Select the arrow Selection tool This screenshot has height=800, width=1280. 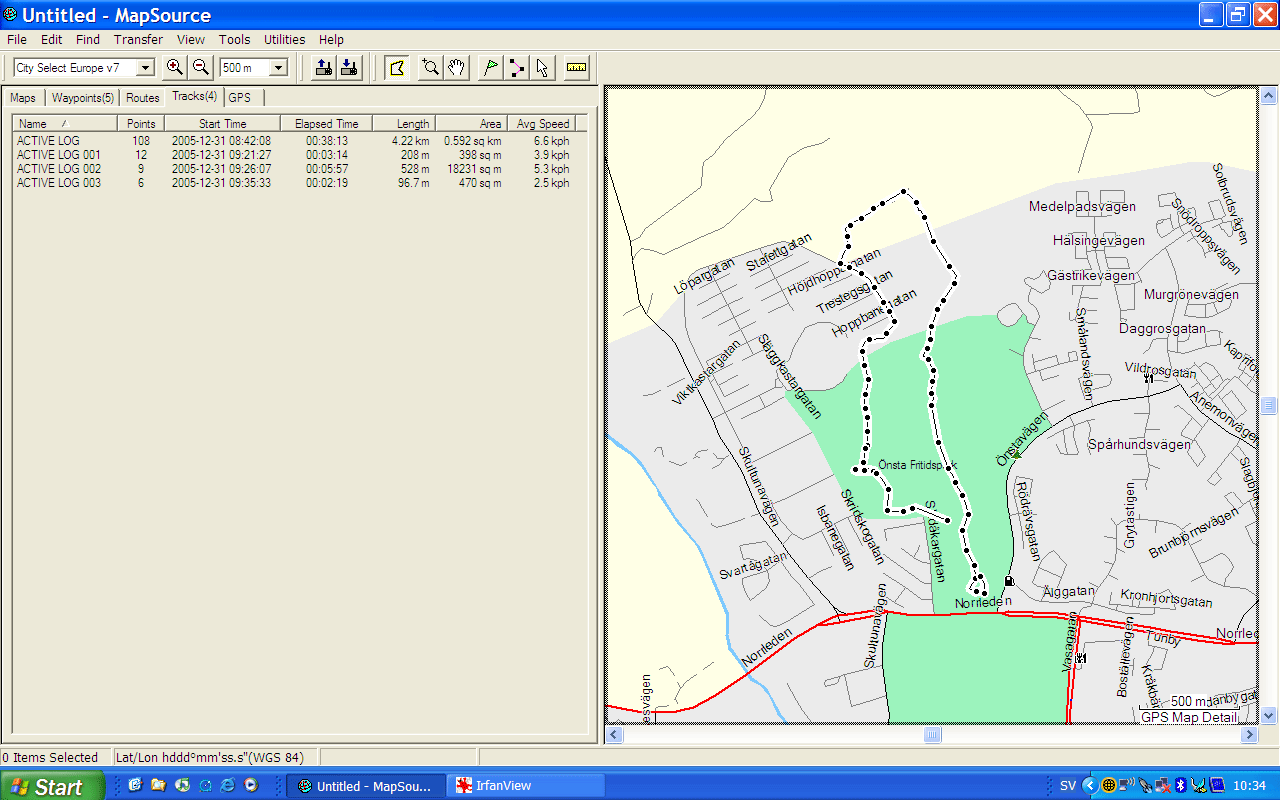tap(541, 67)
